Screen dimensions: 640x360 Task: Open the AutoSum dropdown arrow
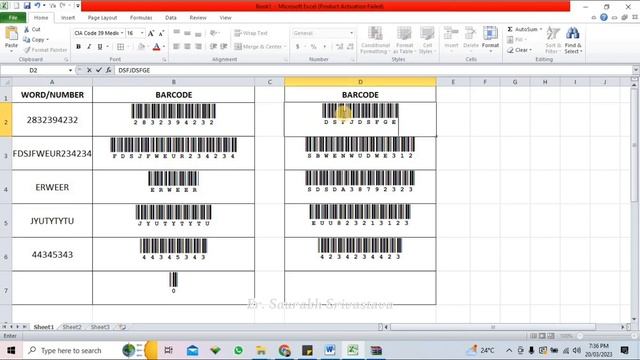541,29
